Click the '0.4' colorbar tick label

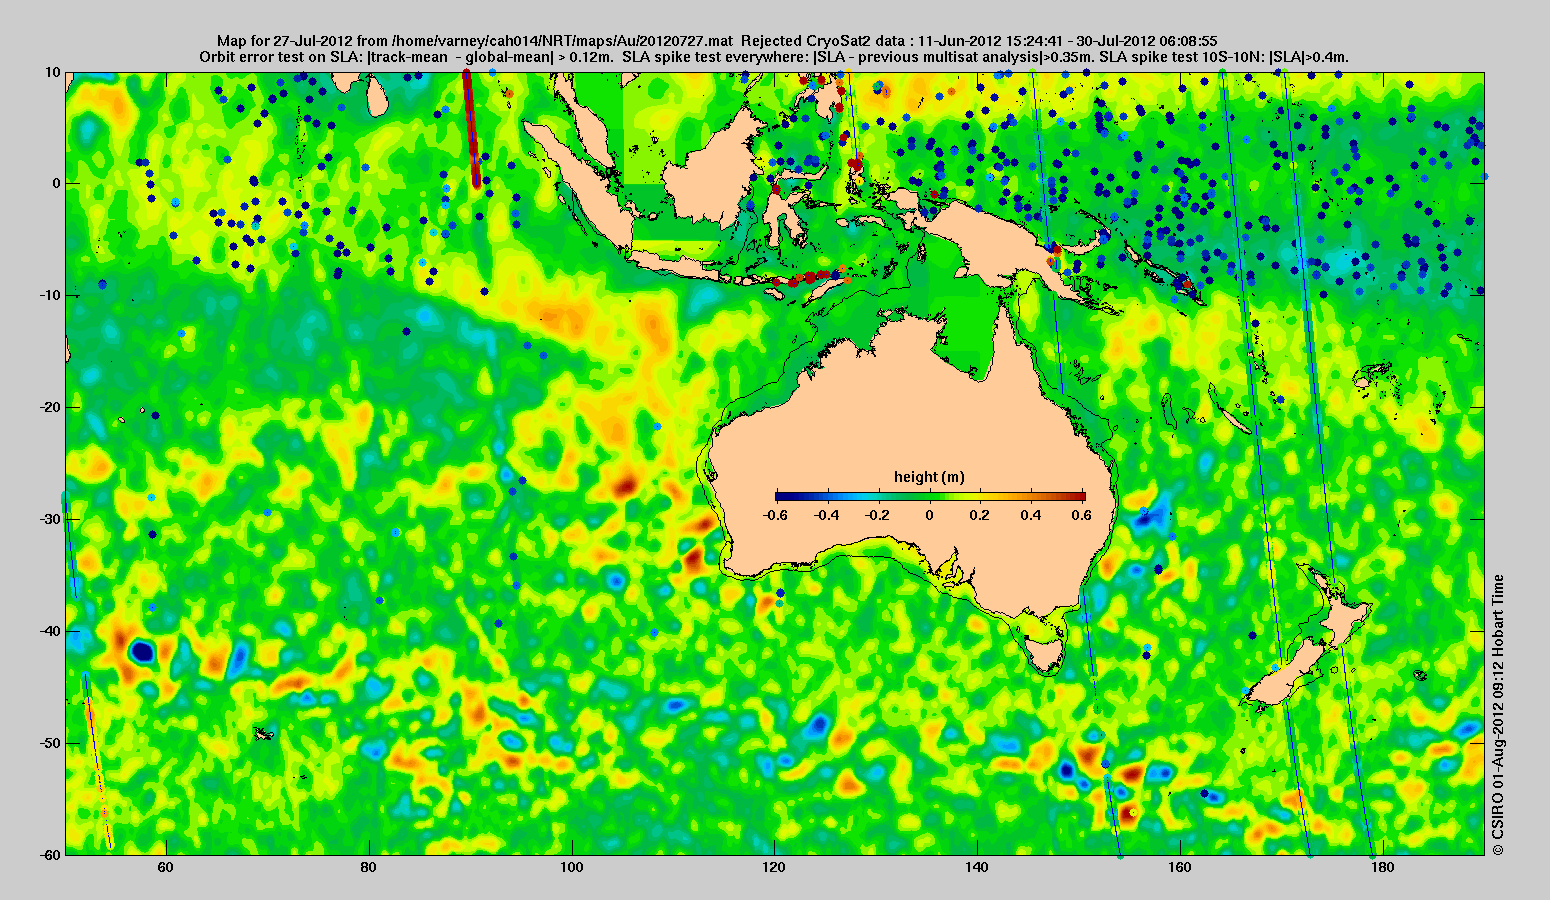click(x=1033, y=515)
